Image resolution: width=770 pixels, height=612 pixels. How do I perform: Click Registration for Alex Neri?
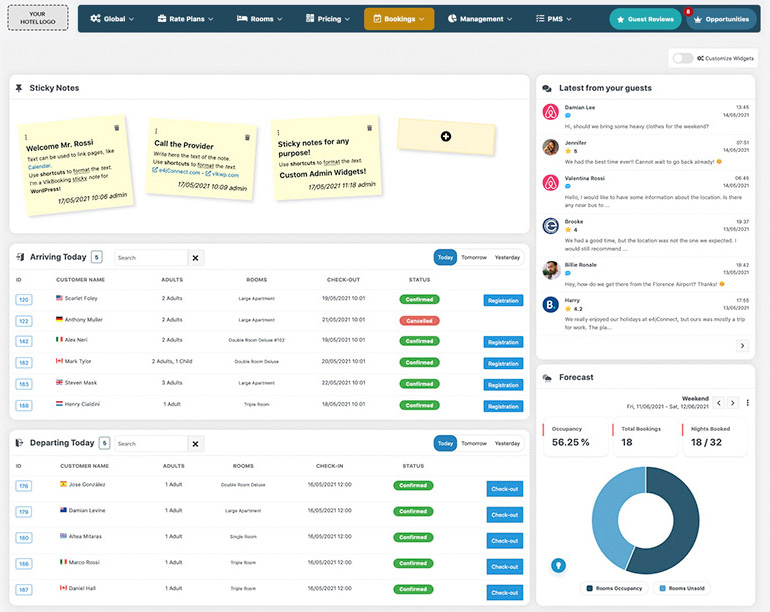point(503,342)
